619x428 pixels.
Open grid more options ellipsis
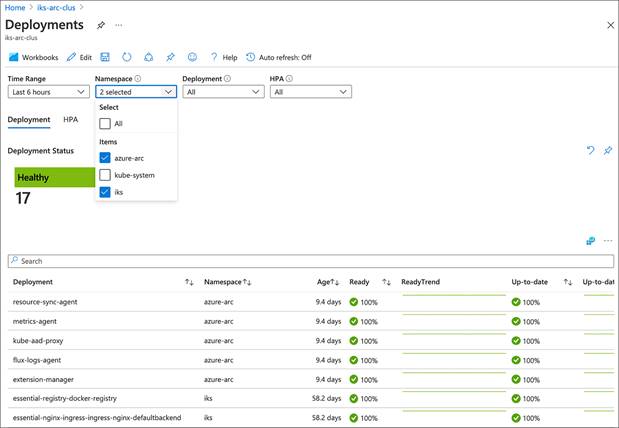pyautogui.click(x=608, y=241)
